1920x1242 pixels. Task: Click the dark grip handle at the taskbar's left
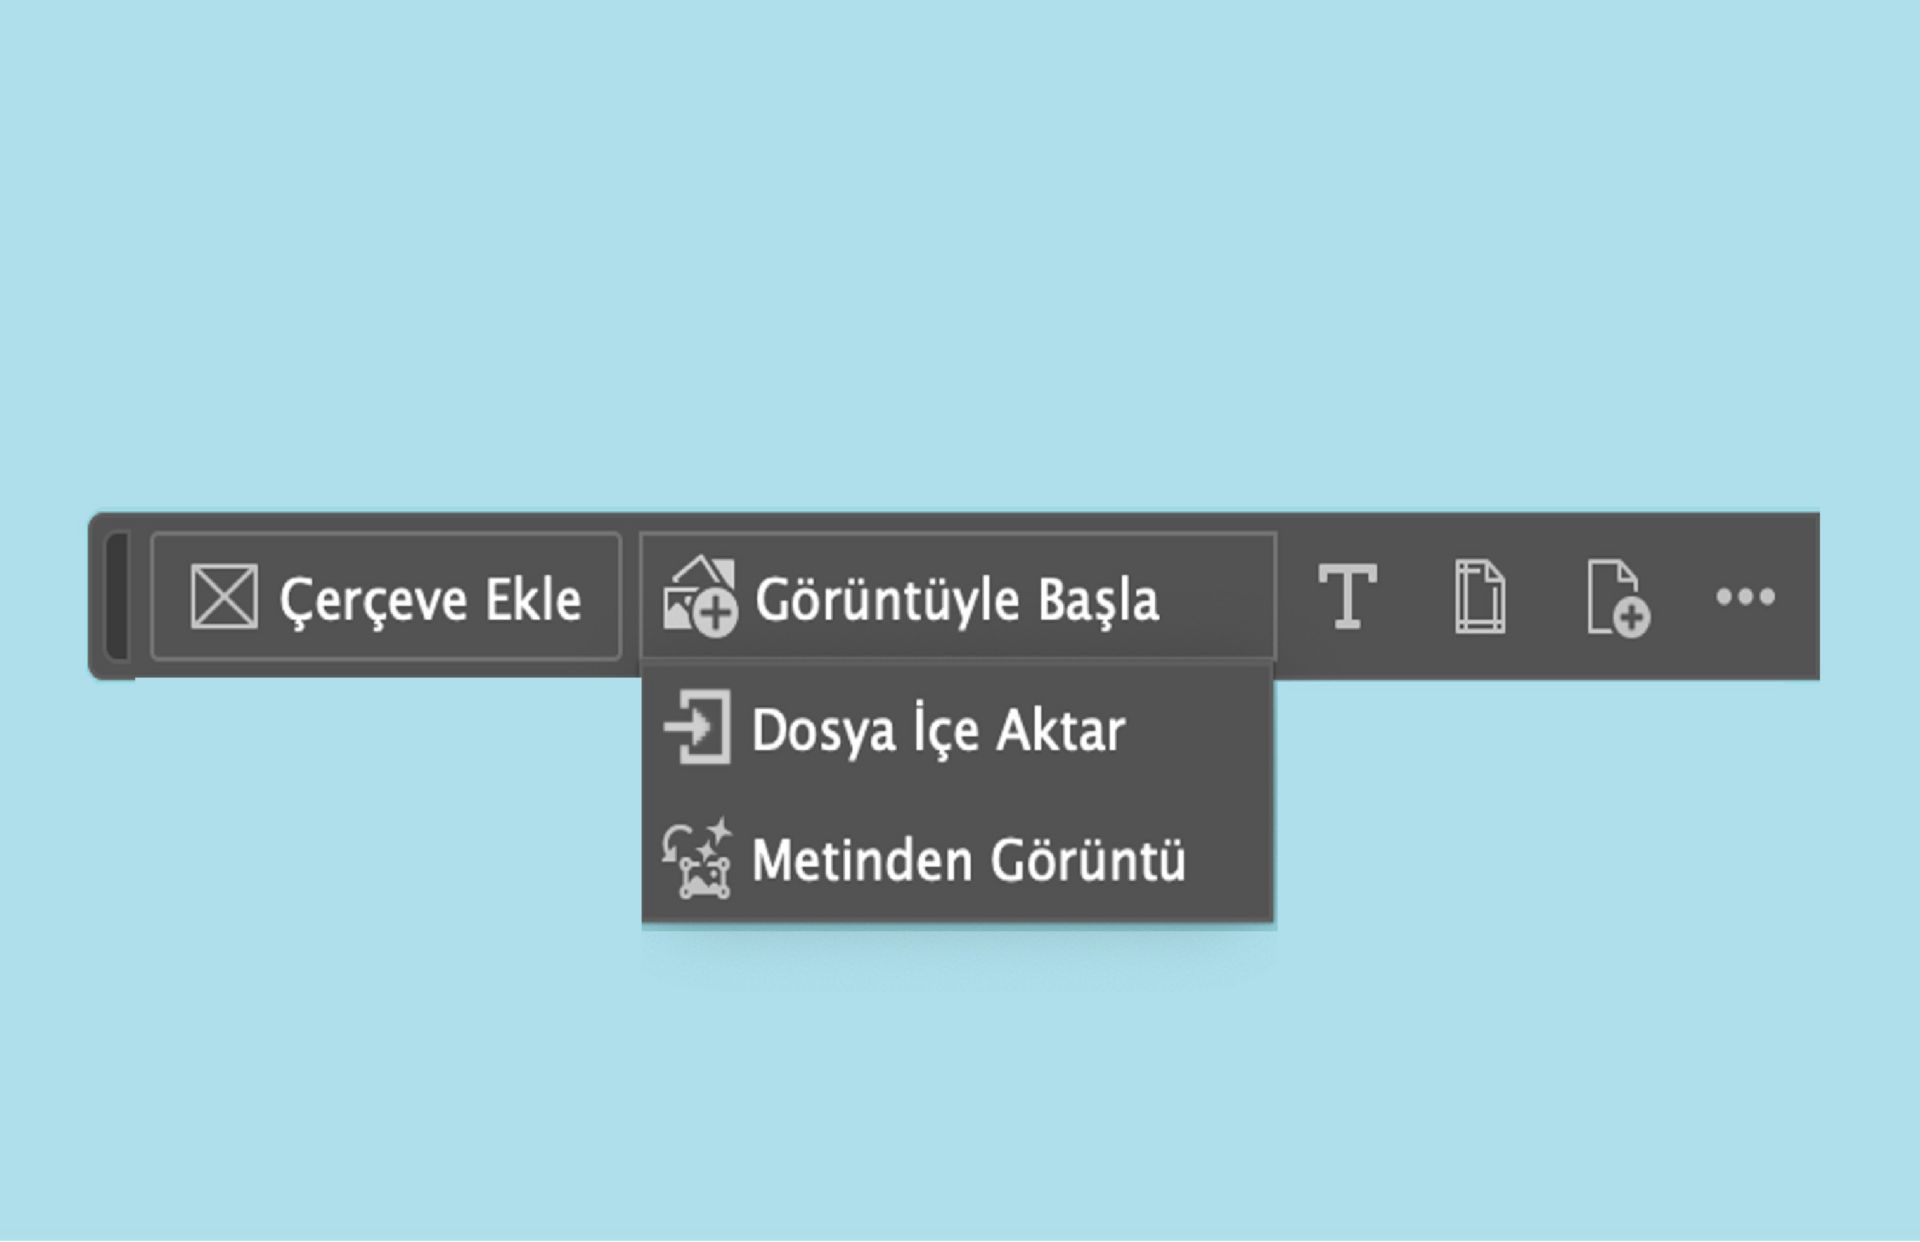coord(118,598)
